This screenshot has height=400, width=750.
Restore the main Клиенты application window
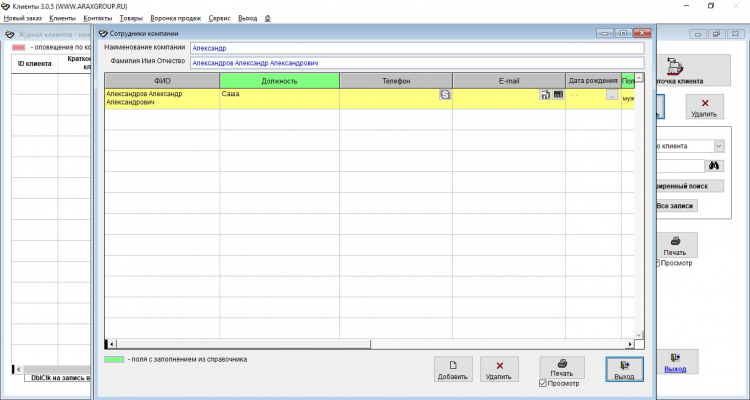(x=711, y=6)
